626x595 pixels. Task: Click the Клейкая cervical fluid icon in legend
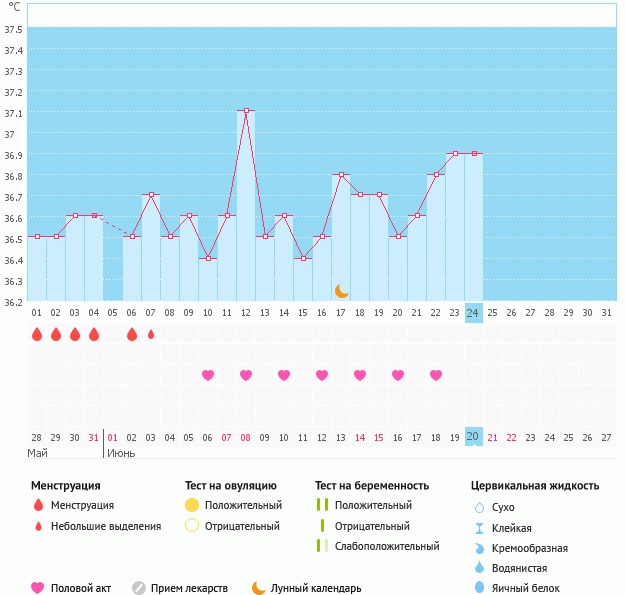[479, 528]
